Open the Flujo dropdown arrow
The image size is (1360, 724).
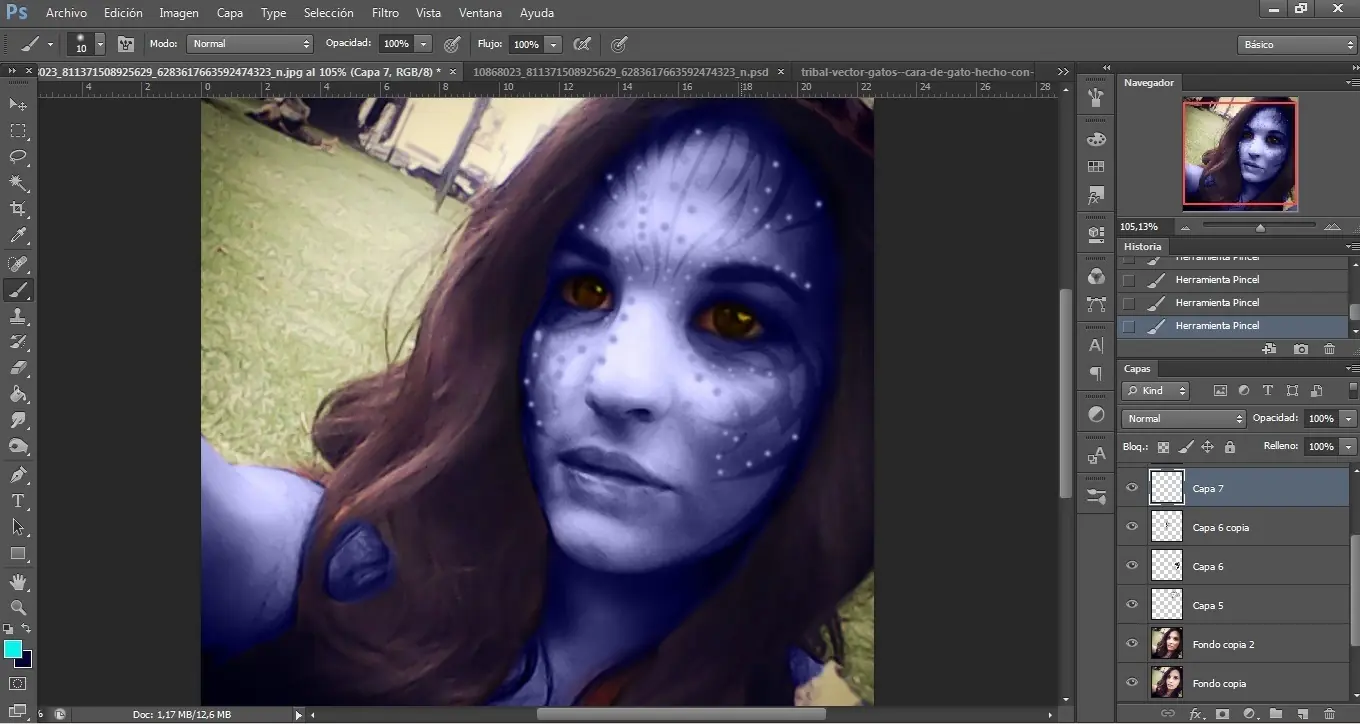(x=553, y=44)
